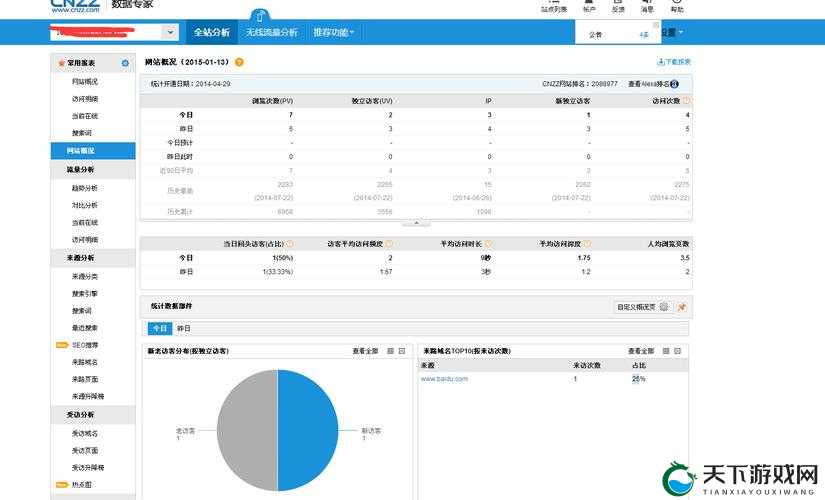
Task: Click minimize icon in 新老访客分布 panel header
Action: coord(402,351)
